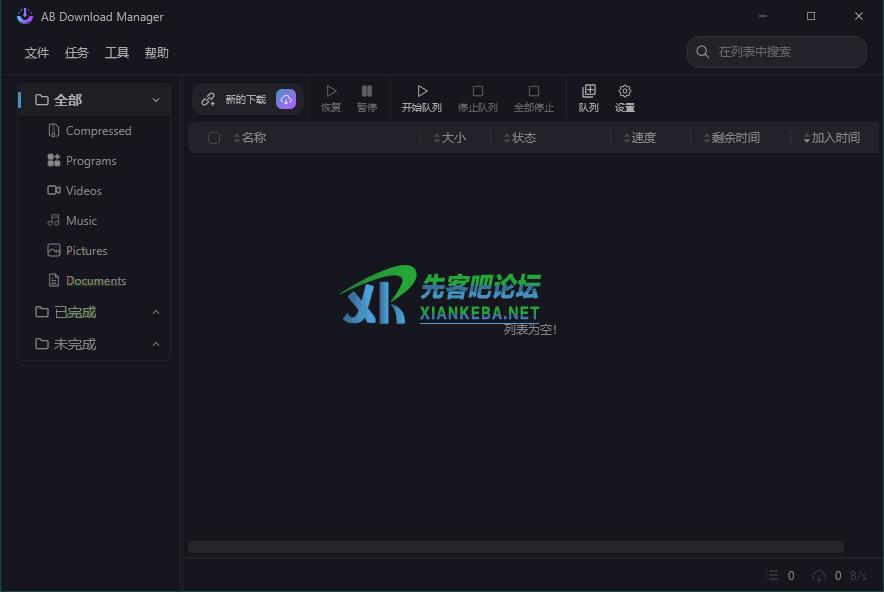Stop all downloads with 全部停止
884x592 pixels.
[x=534, y=98]
